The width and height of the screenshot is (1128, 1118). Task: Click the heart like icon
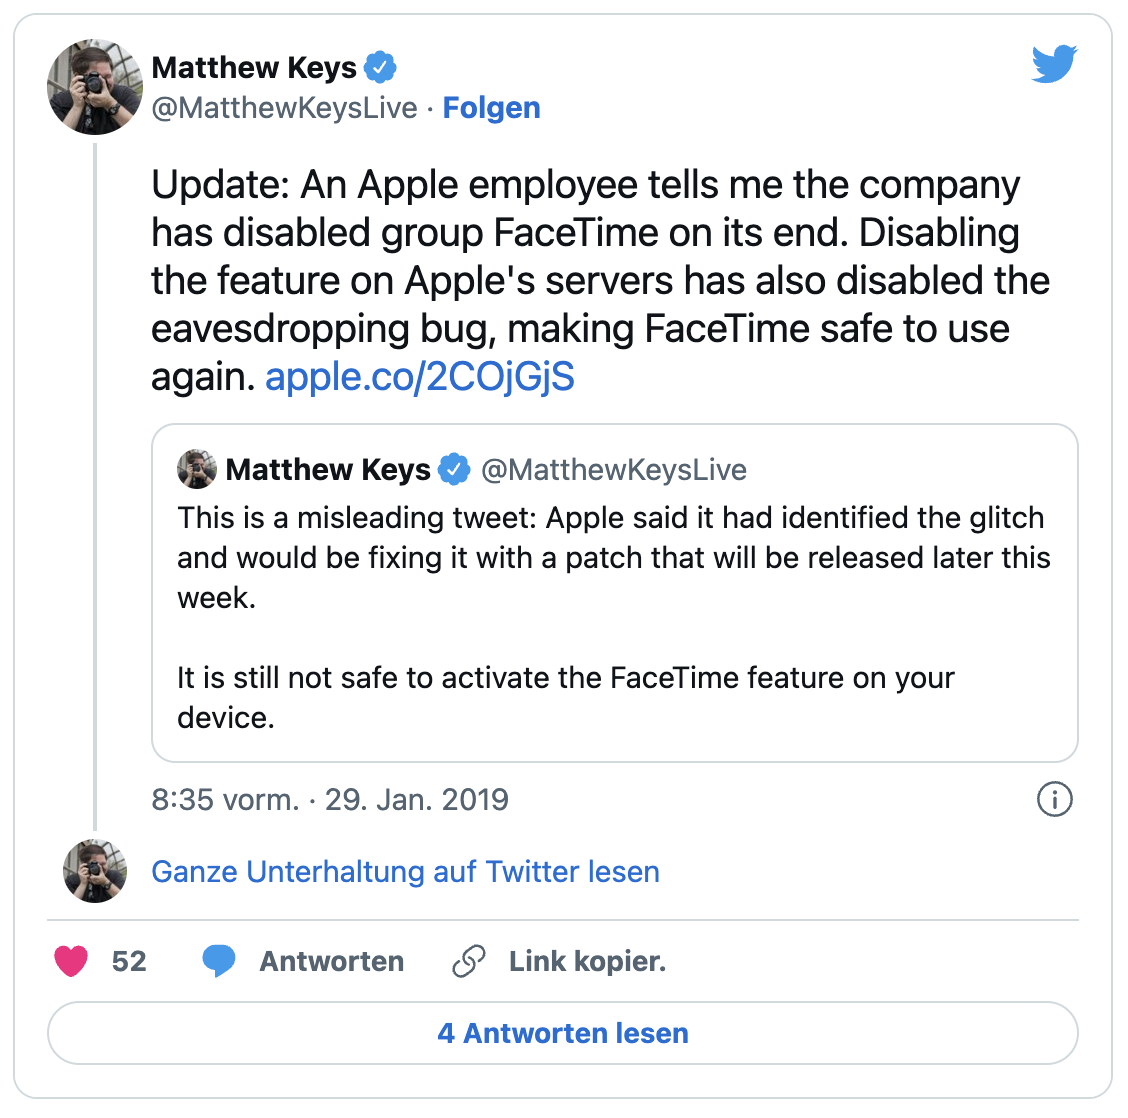71,961
